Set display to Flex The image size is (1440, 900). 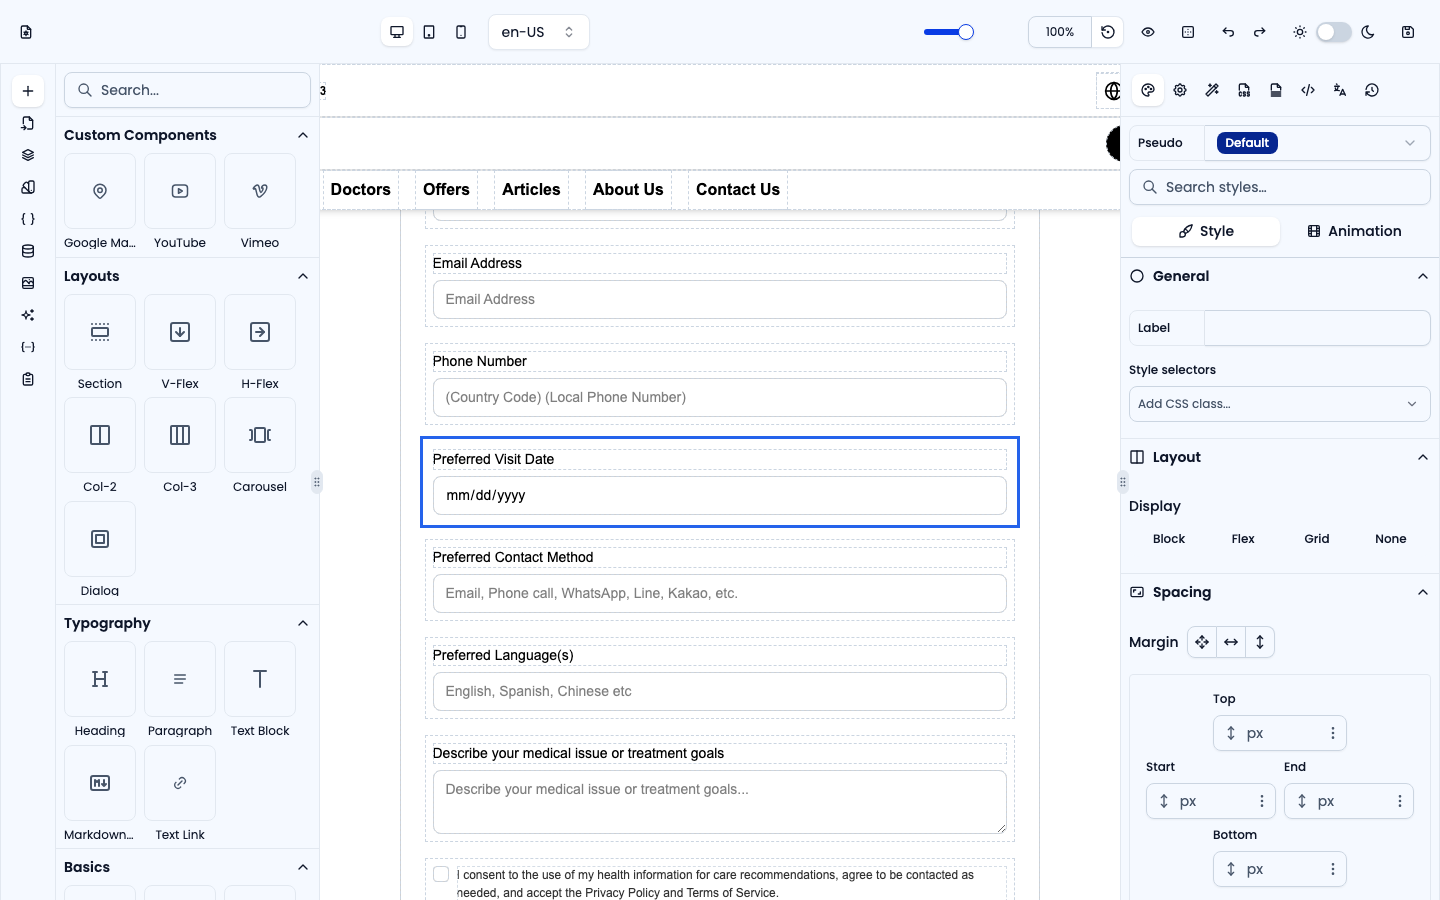point(1243,539)
